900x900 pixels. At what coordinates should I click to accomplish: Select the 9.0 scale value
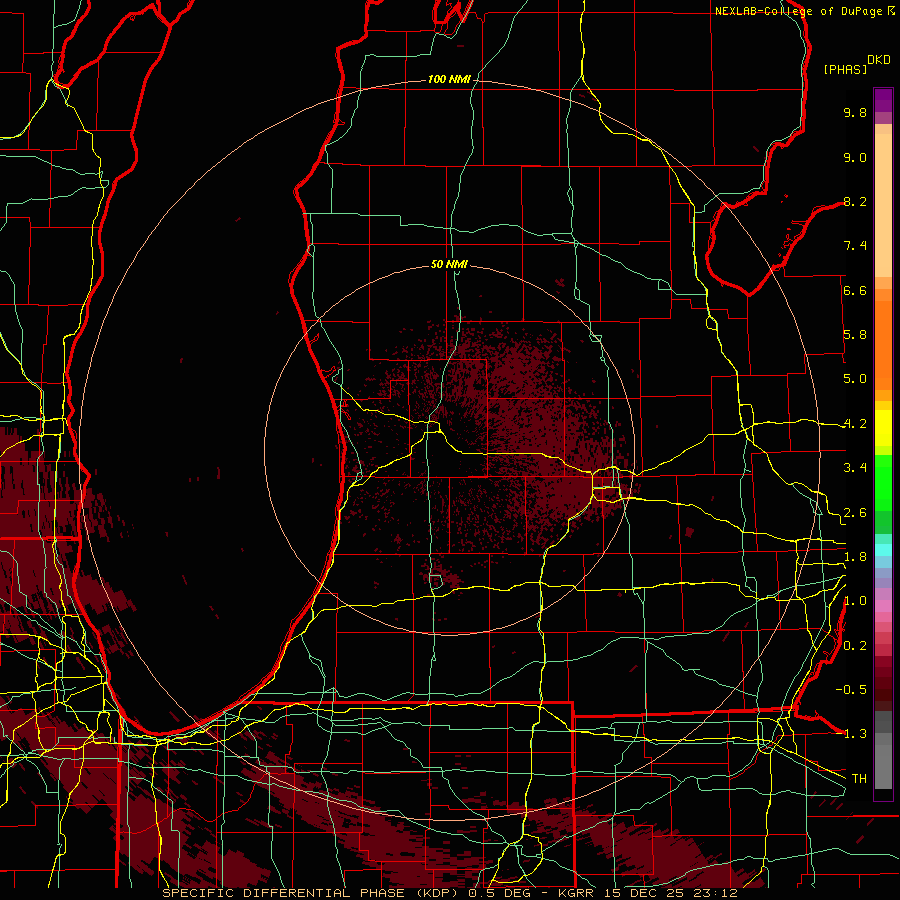(x=855, y=157)
